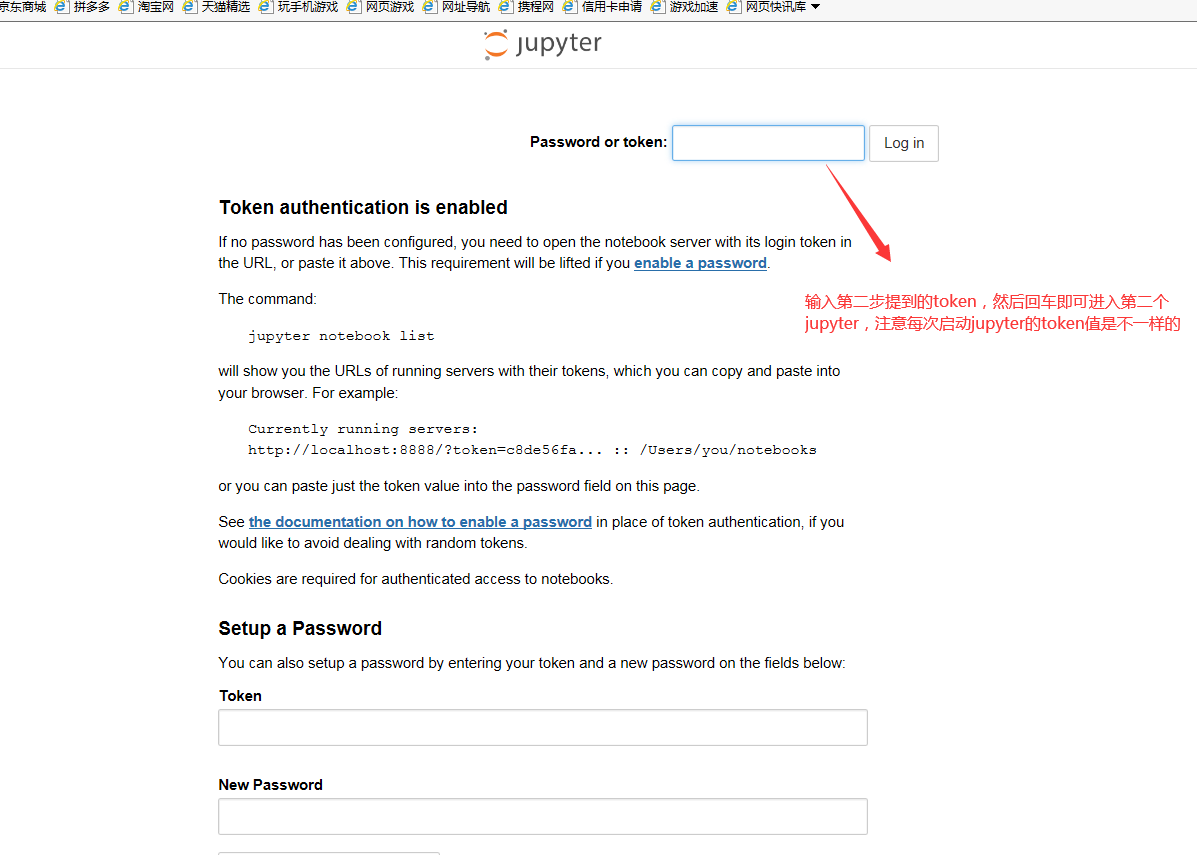Select the 'jupyter notebook list' command text
1197x855 pixels.
pos(341,336)
